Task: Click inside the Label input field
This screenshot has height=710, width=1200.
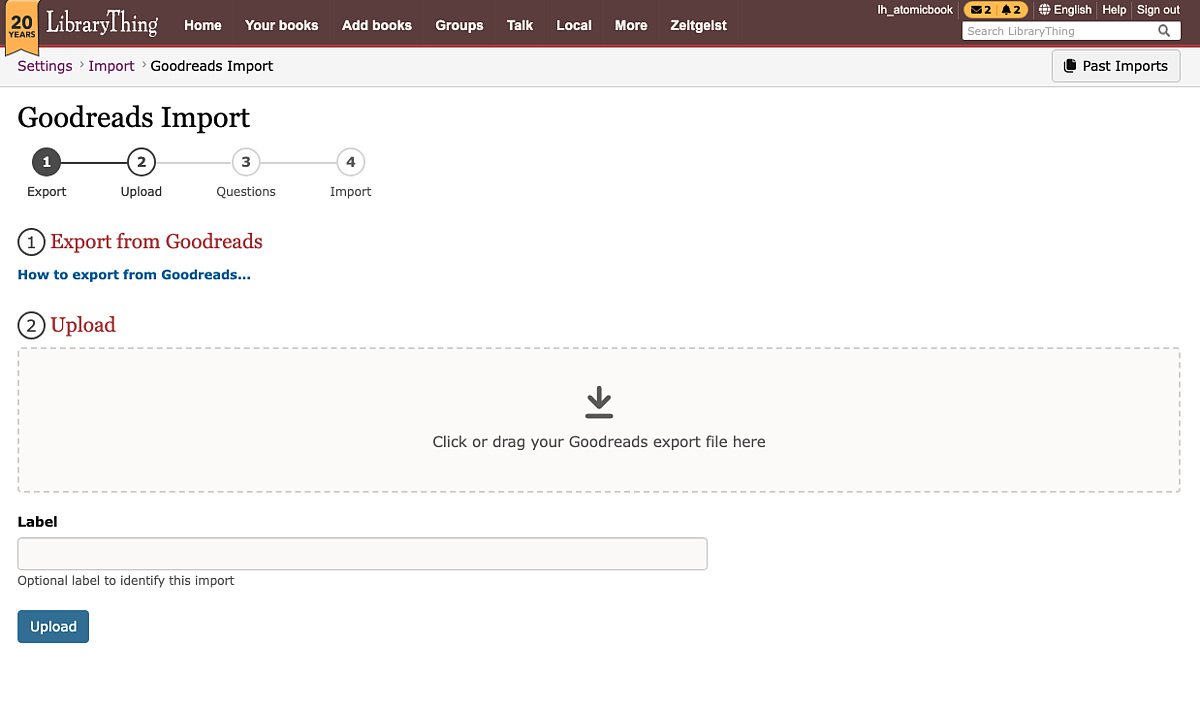Action: [362, 553]
